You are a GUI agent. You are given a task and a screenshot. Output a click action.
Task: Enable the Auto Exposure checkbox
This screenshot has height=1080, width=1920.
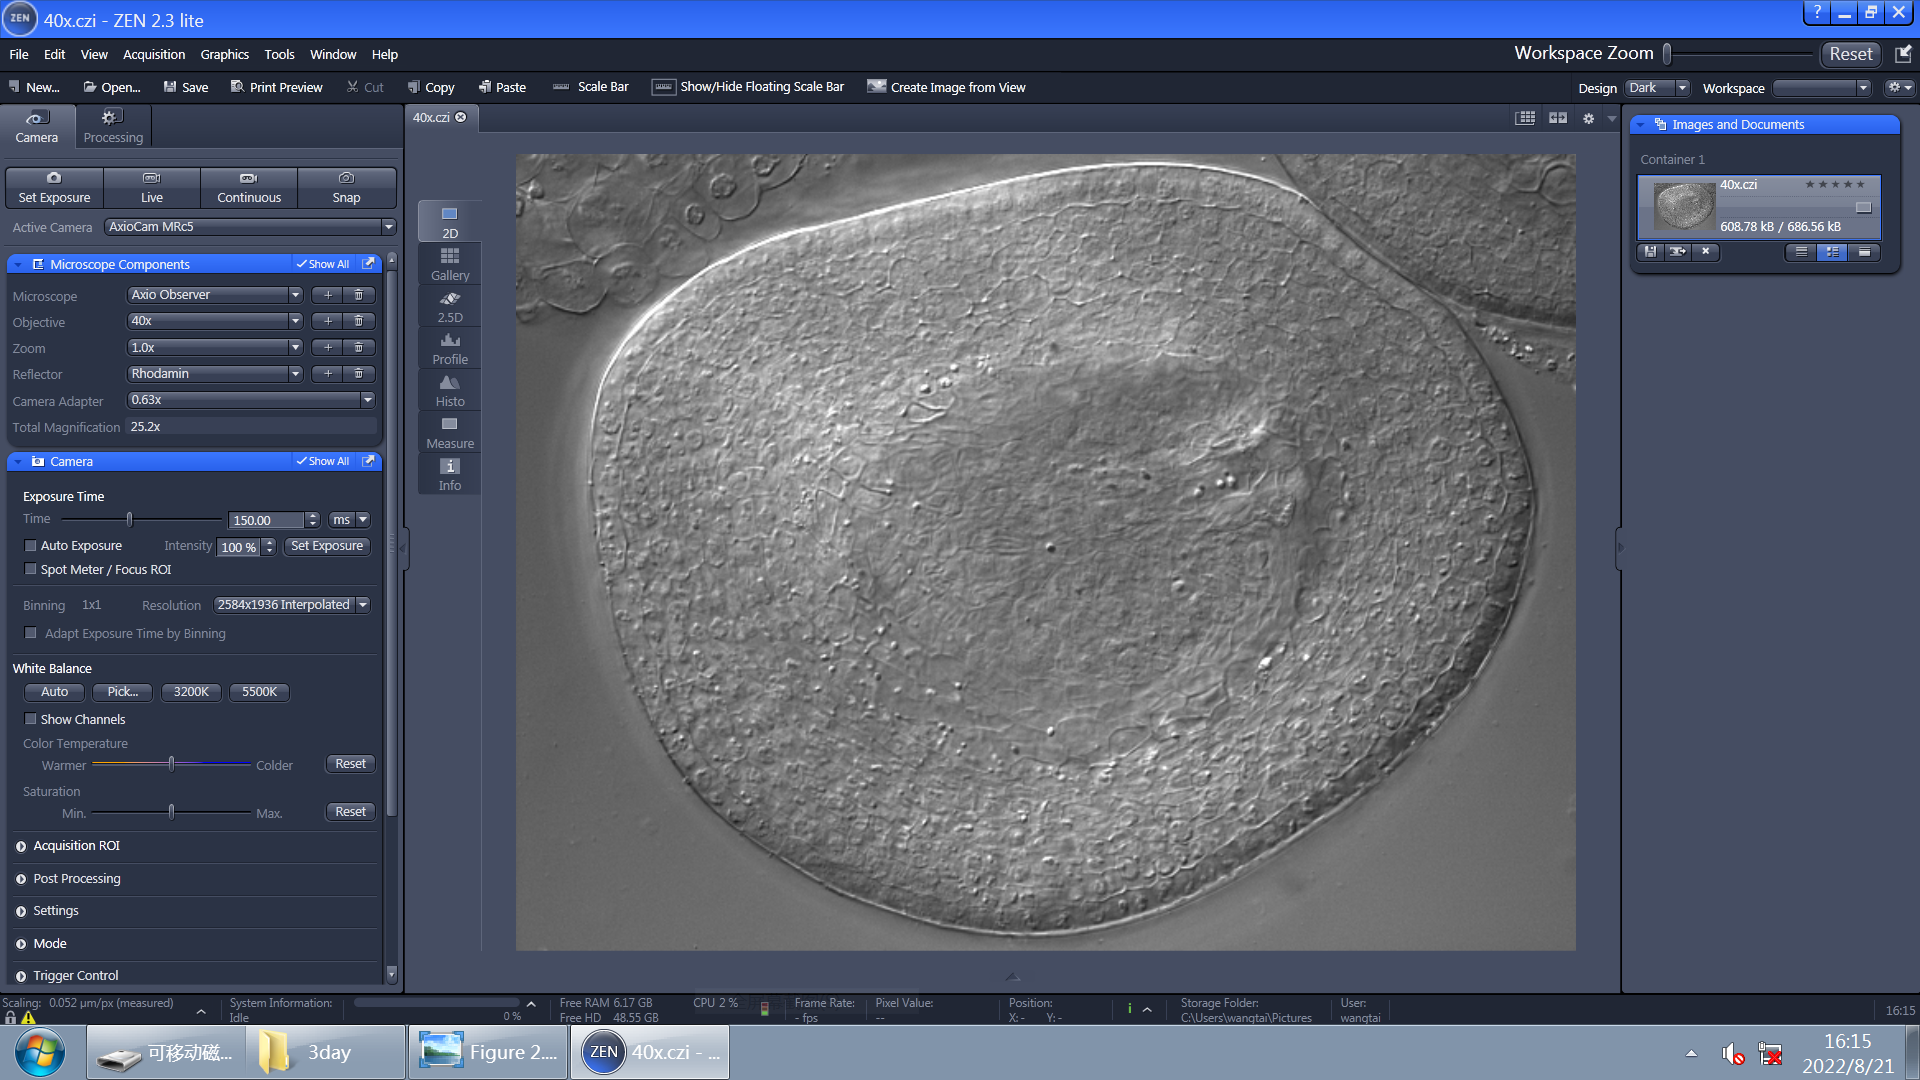coord(31,546)
